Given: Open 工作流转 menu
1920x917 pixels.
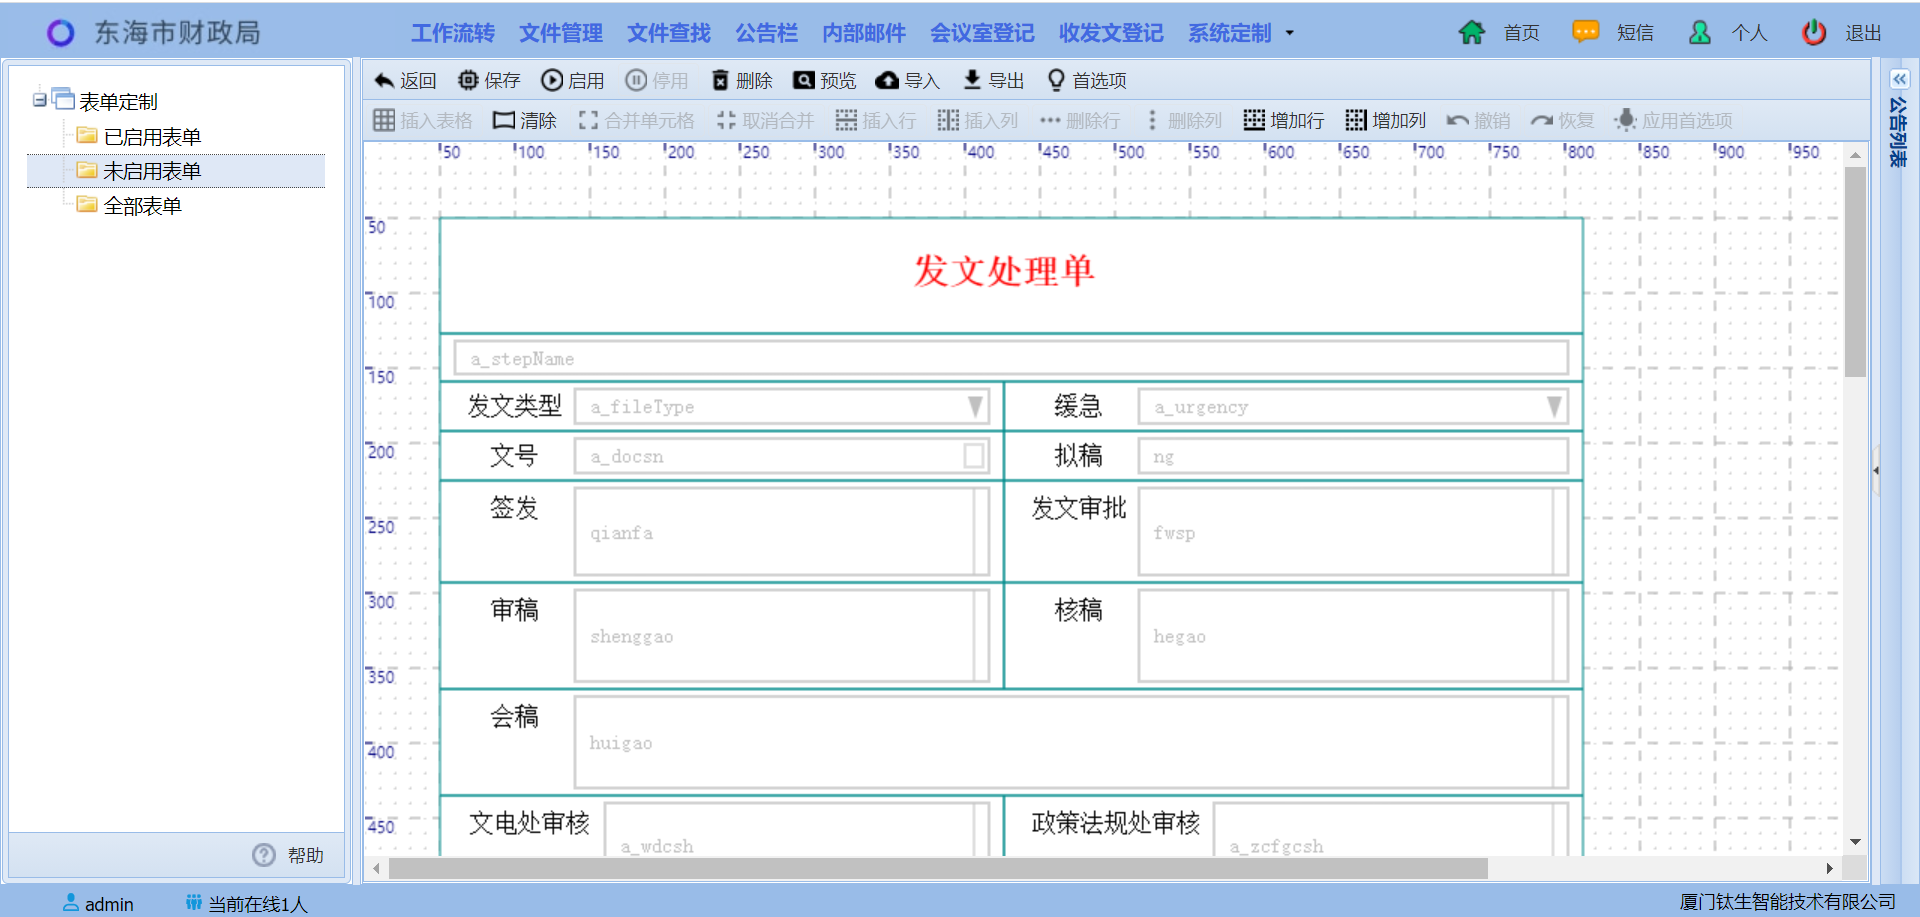Looking at the screenshot, I should pos(453,33).
